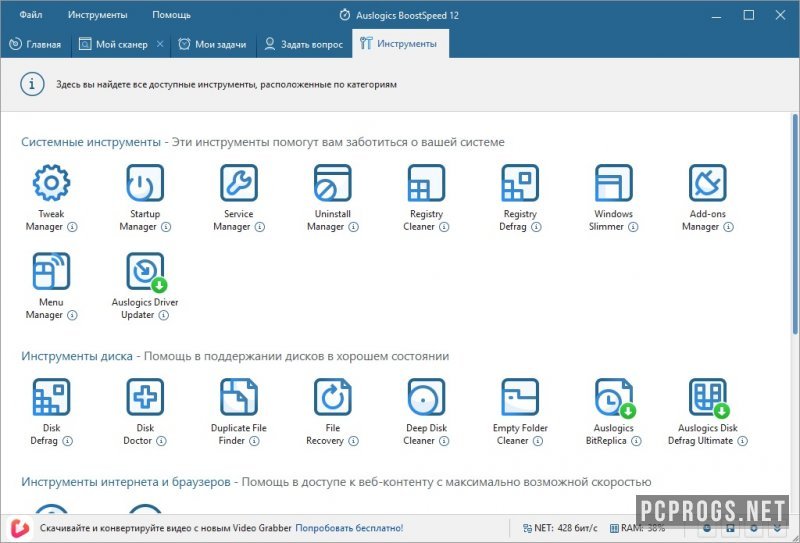Open the Помощь menu
800x543 pixels.
(x=171, y=15)
